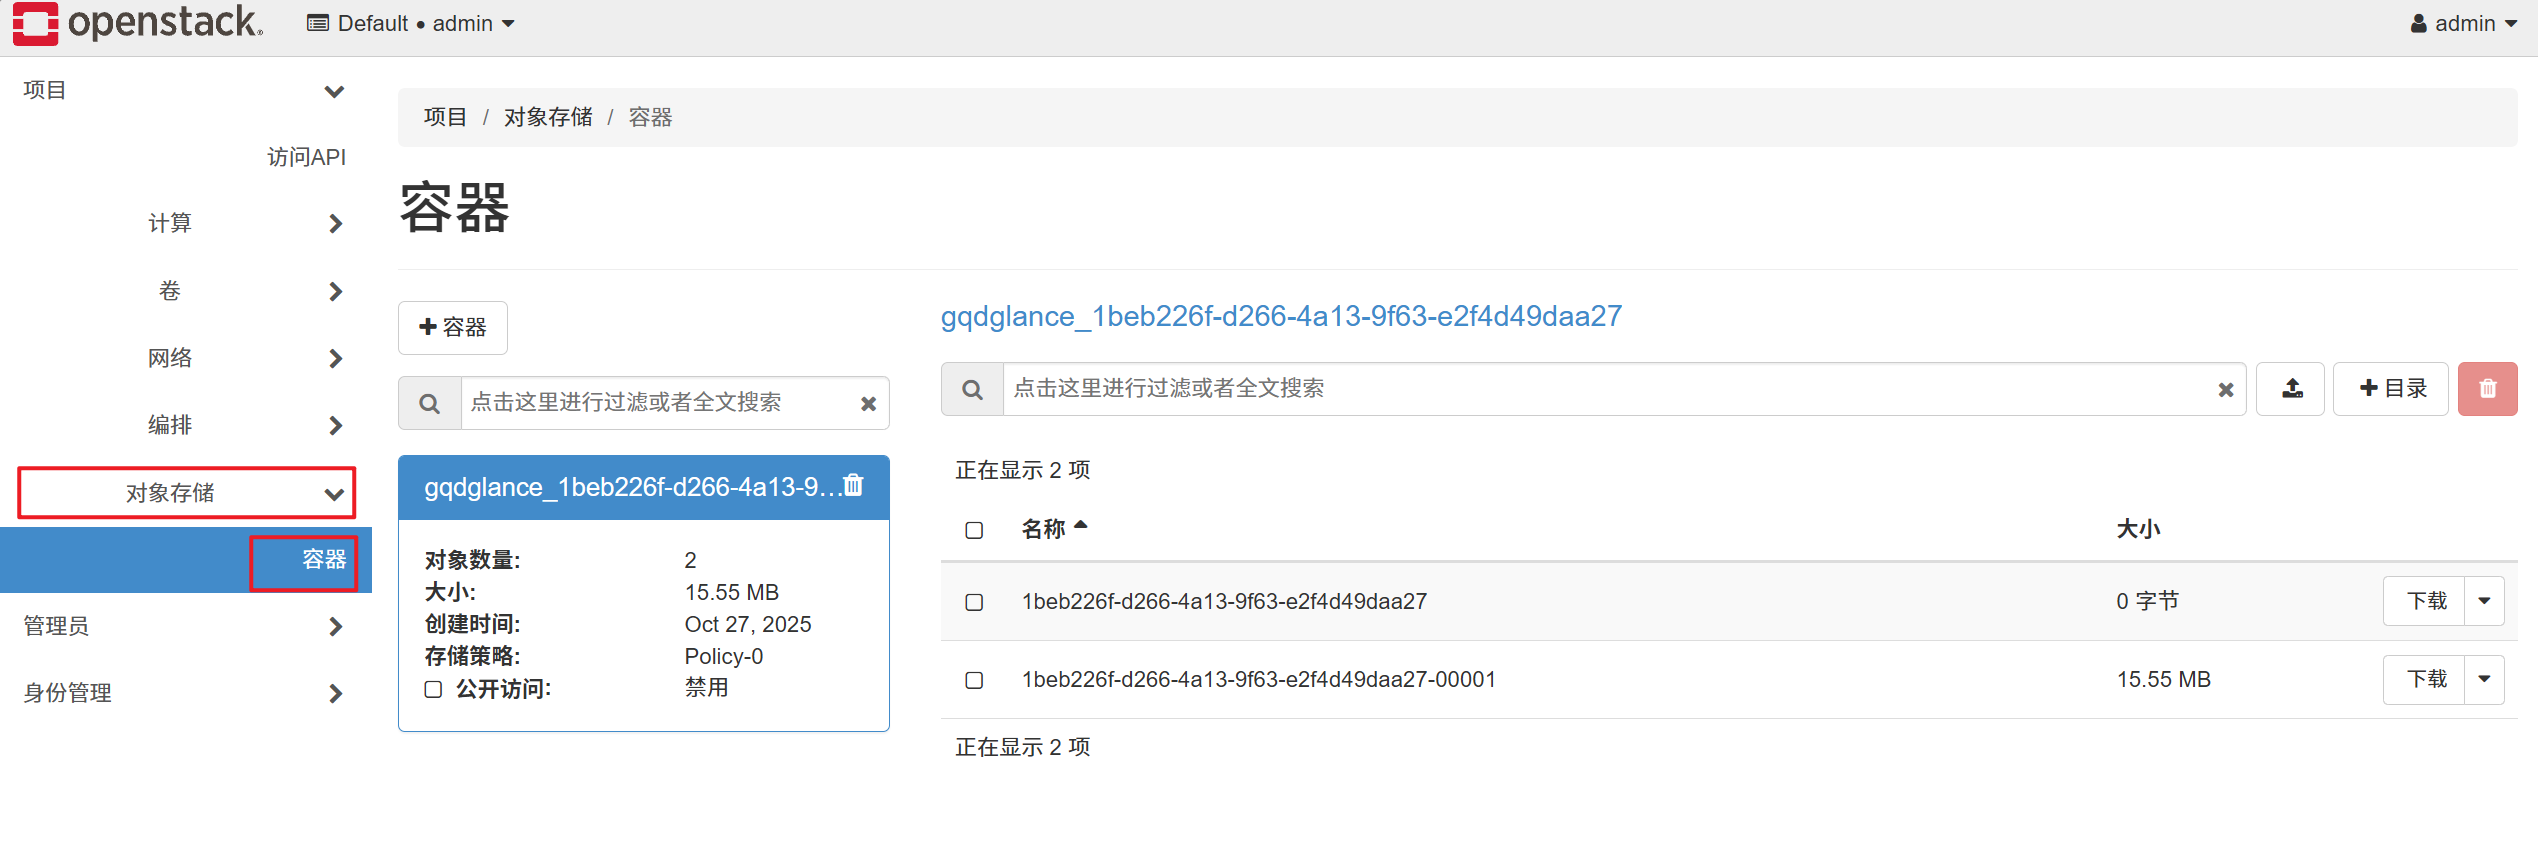Click the OpenStack logo
Image resolution: width=2538 pixels, height=862 pixels.
[138, 23]
